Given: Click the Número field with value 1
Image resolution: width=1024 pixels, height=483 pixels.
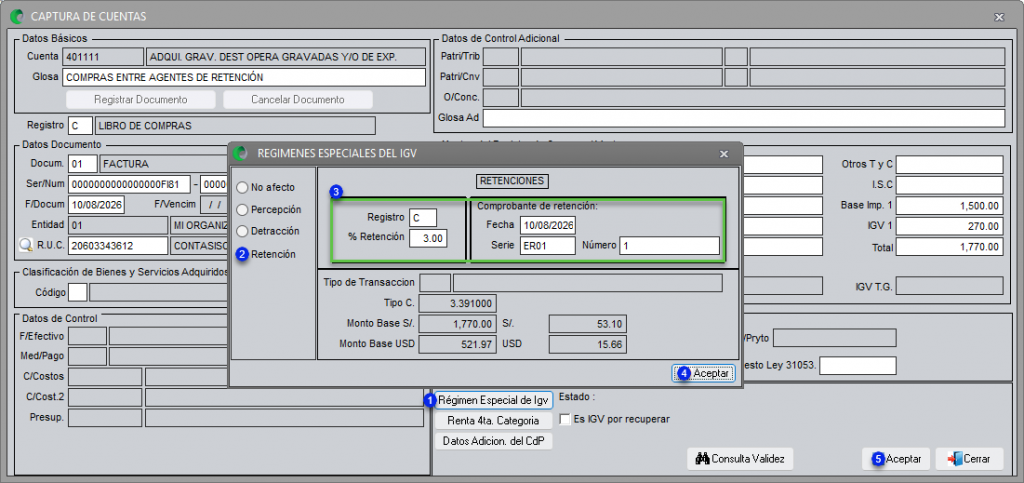Looking at the screenshot, I should 669,245.
